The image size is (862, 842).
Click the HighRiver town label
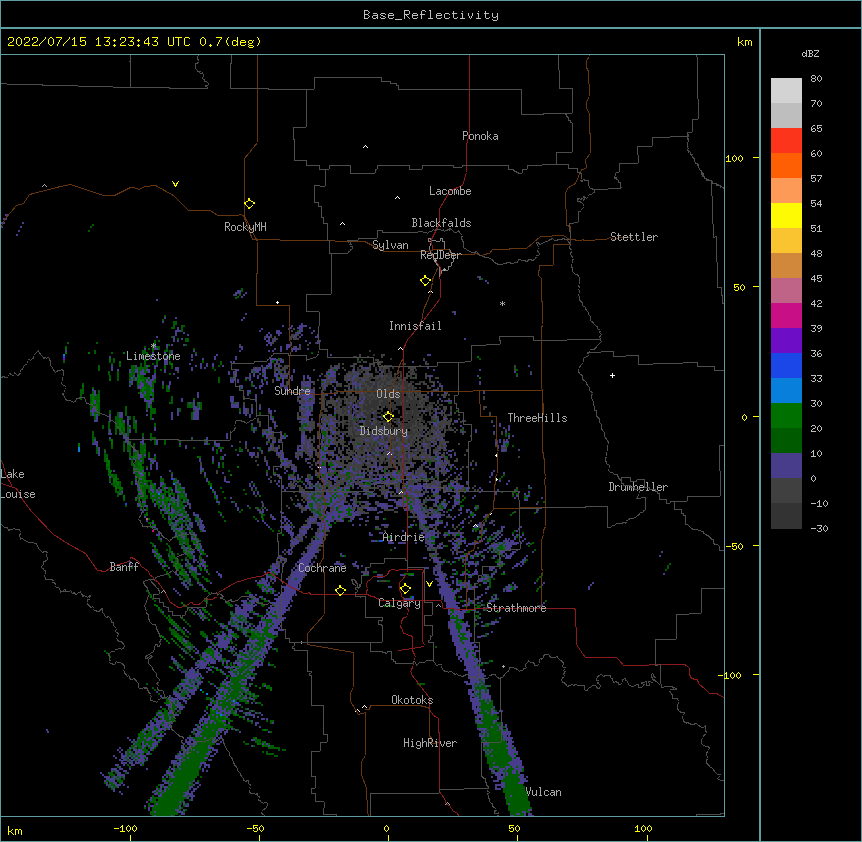430,743
